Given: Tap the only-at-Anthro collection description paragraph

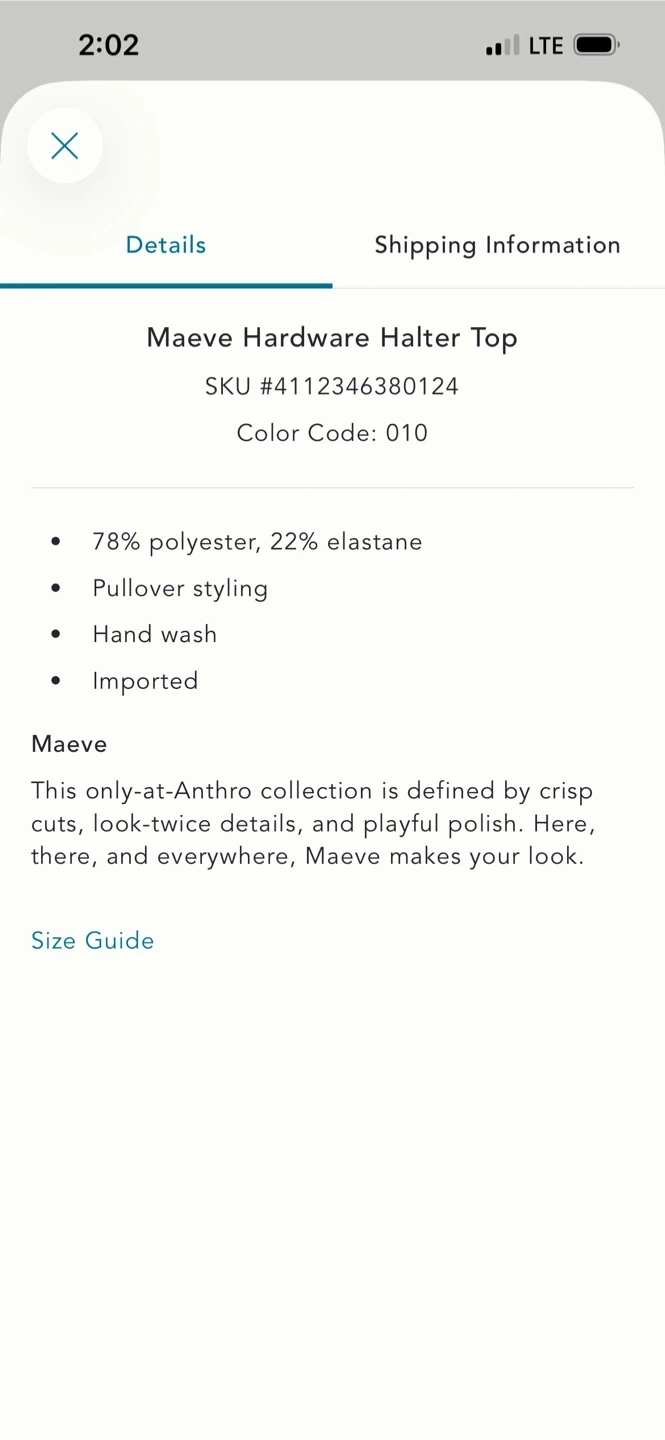Looking at the screenshot, I should (x=312, y=823).
